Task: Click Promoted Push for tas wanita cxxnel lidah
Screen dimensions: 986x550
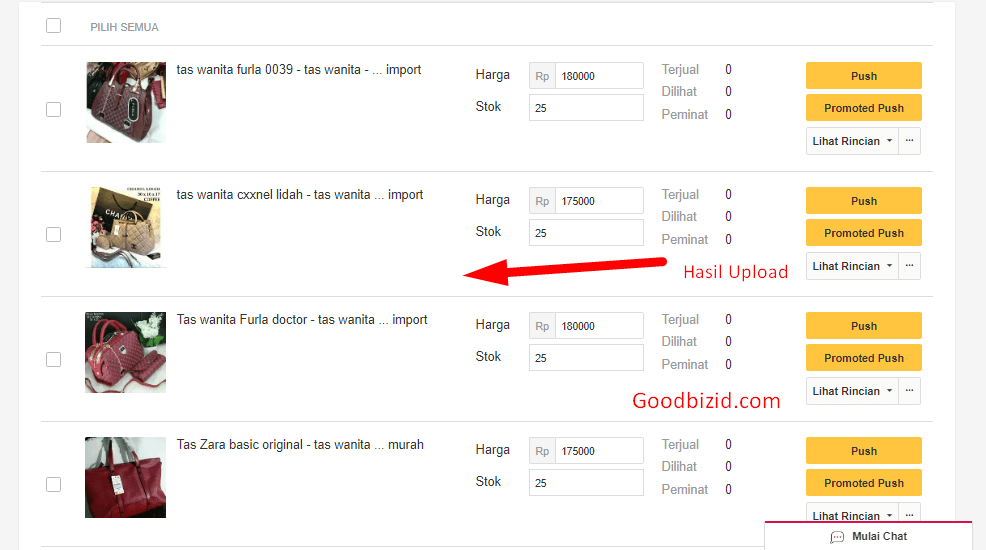Action: click(x=863, y=233)
